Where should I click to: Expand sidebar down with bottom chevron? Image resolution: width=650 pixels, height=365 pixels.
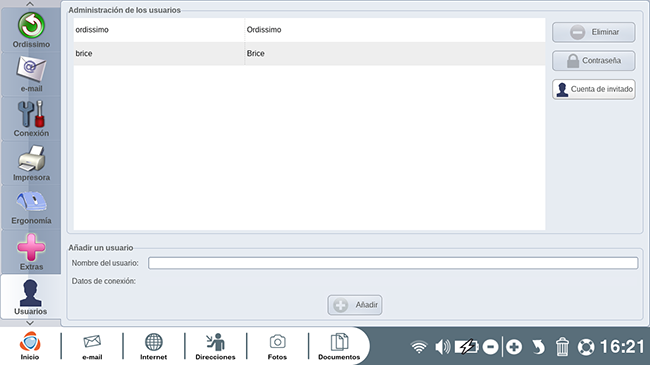[x=30, y=323]
